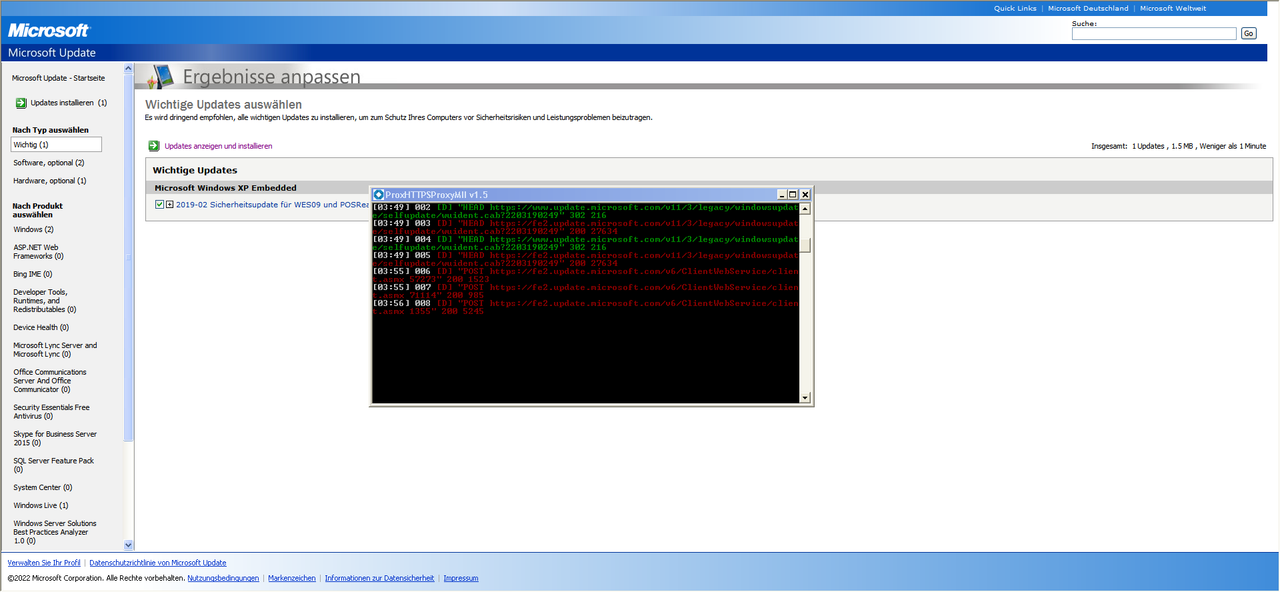Select Hardware, optional (1)
The image size is (1280, 592).
[50, 181]
